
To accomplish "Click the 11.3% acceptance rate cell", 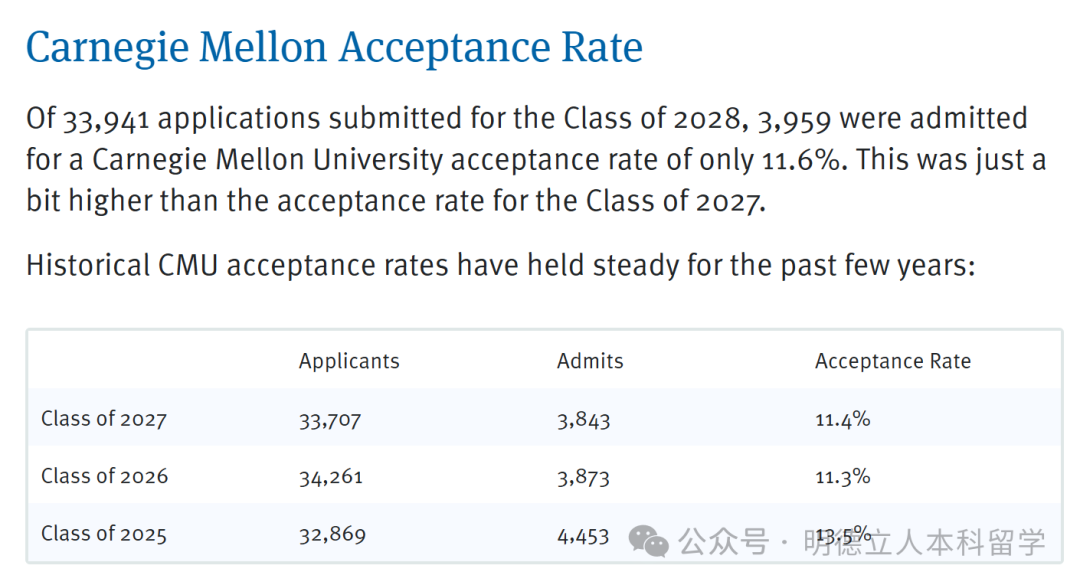I will pos(842,477).
